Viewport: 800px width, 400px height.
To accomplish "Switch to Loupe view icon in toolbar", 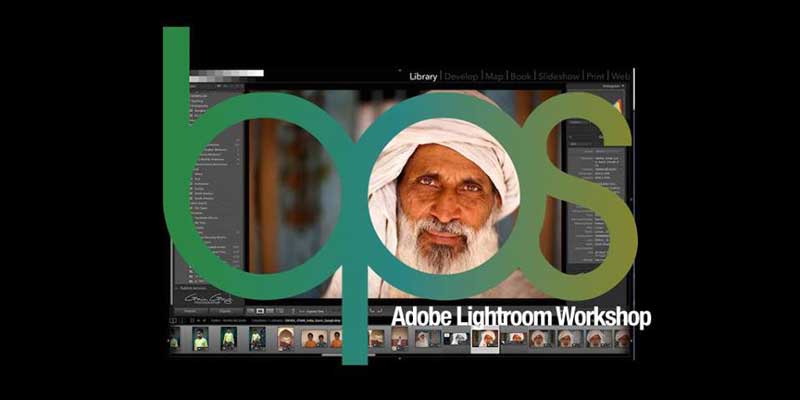I will [x=260, y=310].
